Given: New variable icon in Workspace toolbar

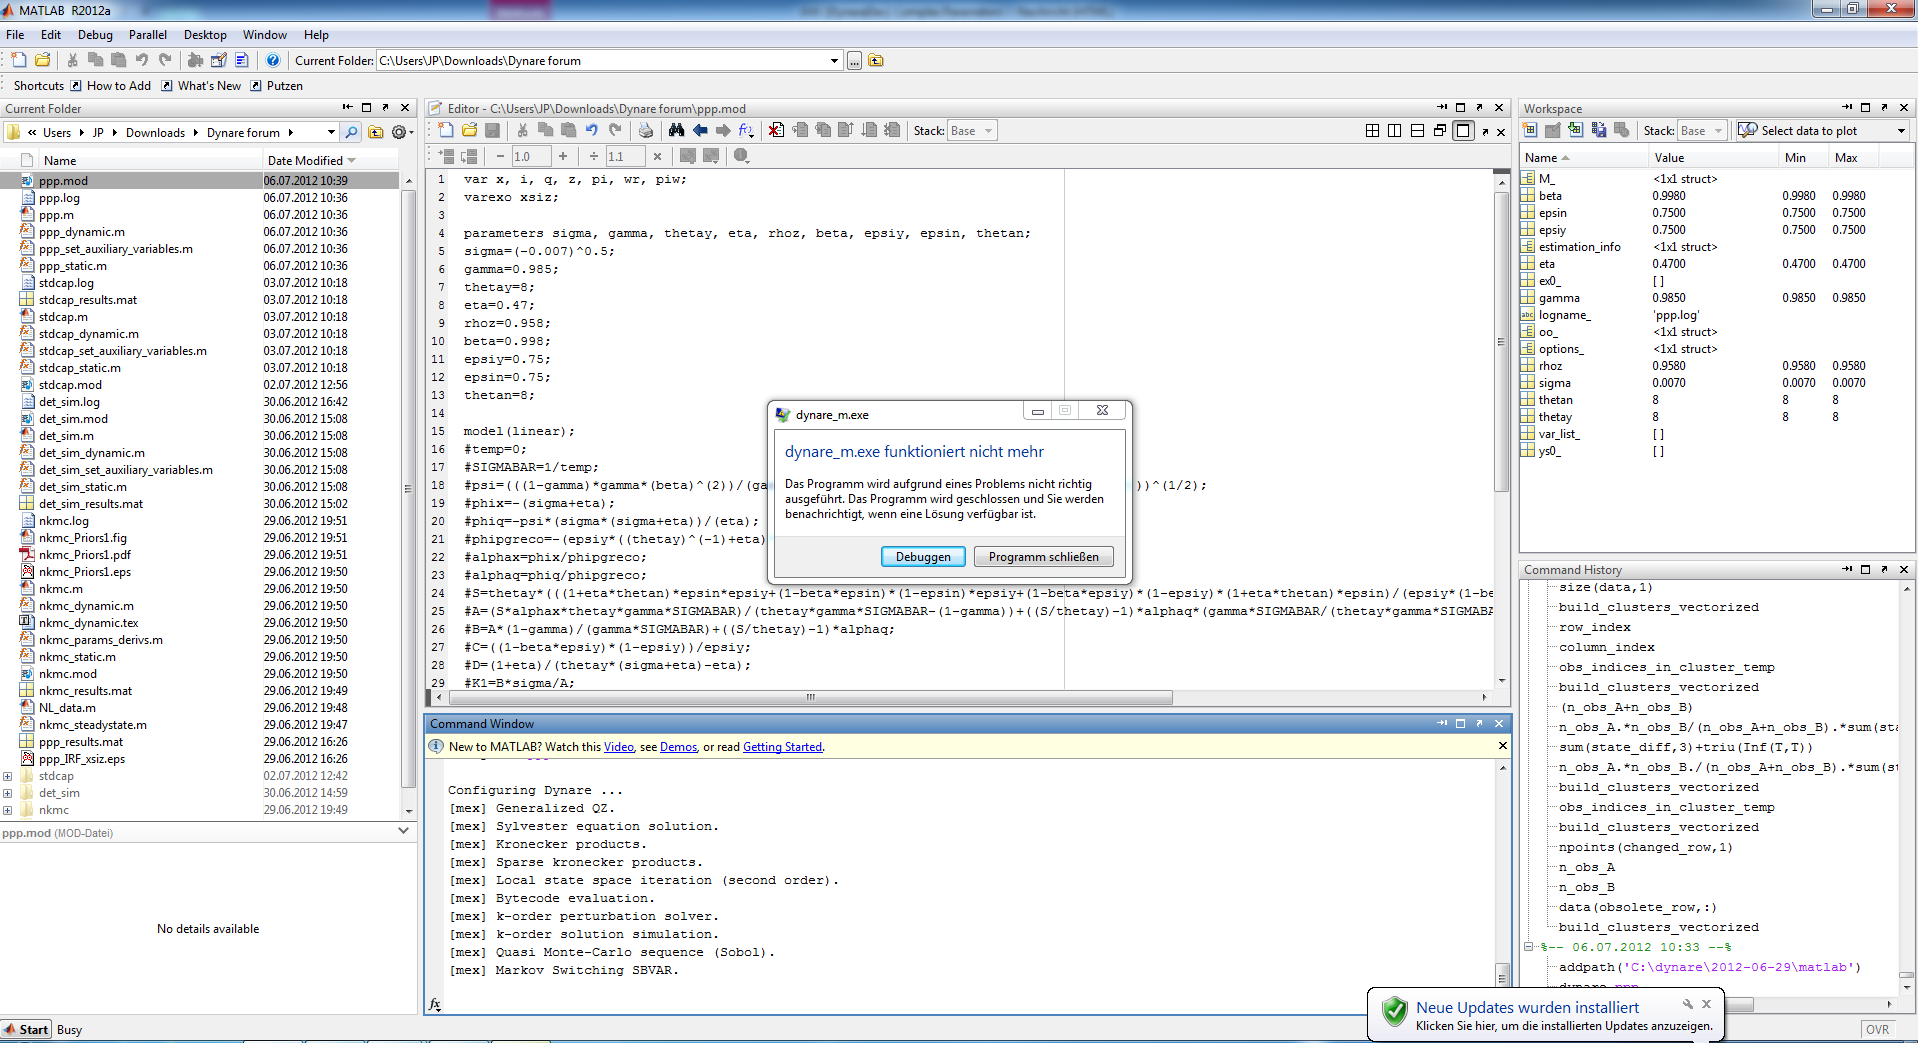Looking at the screenshot, I should click(1530, 131).
